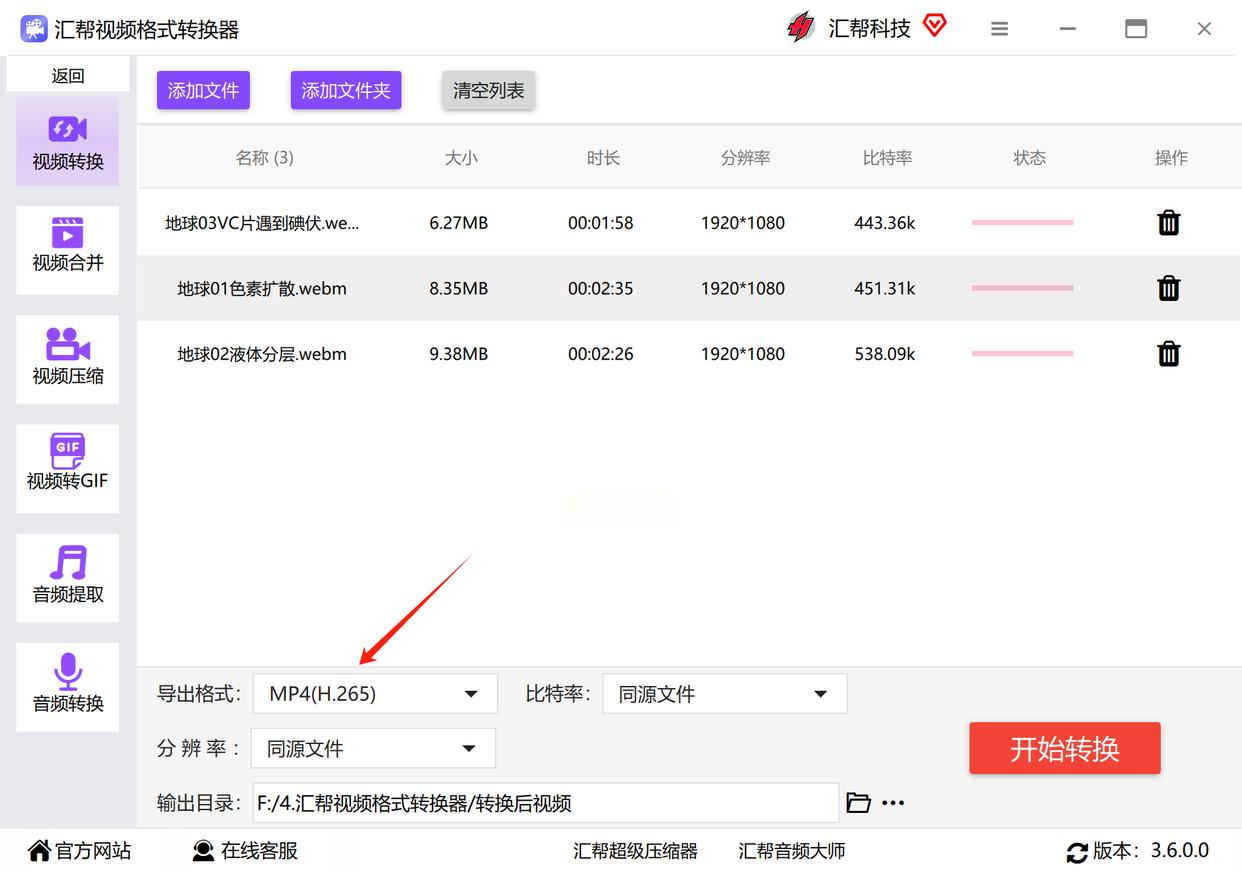
Task: Open the 汇帮超级压缩器 link
Action: (x=635, y=851)
